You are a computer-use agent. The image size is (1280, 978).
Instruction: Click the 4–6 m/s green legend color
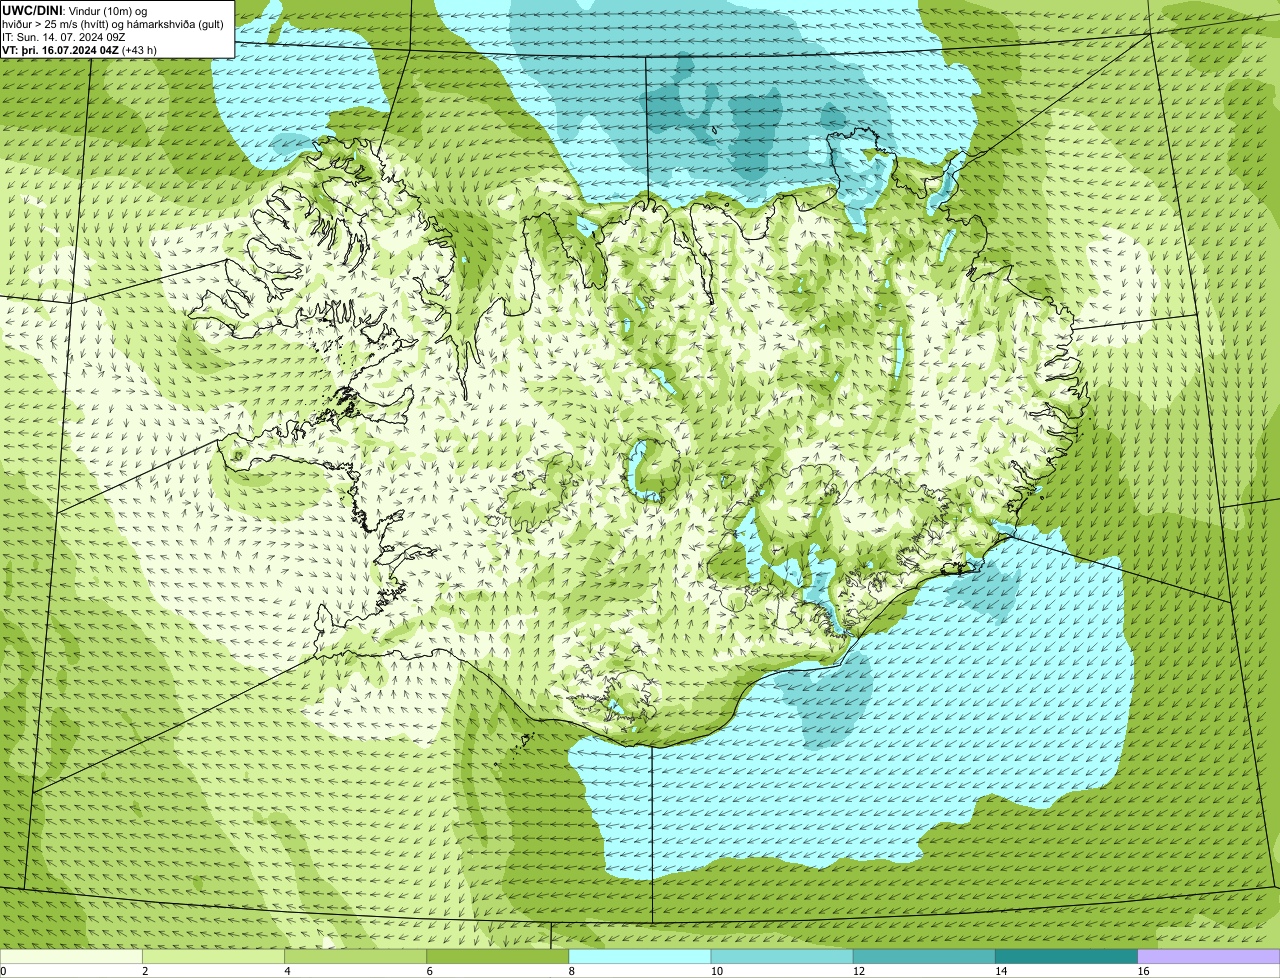356,957
